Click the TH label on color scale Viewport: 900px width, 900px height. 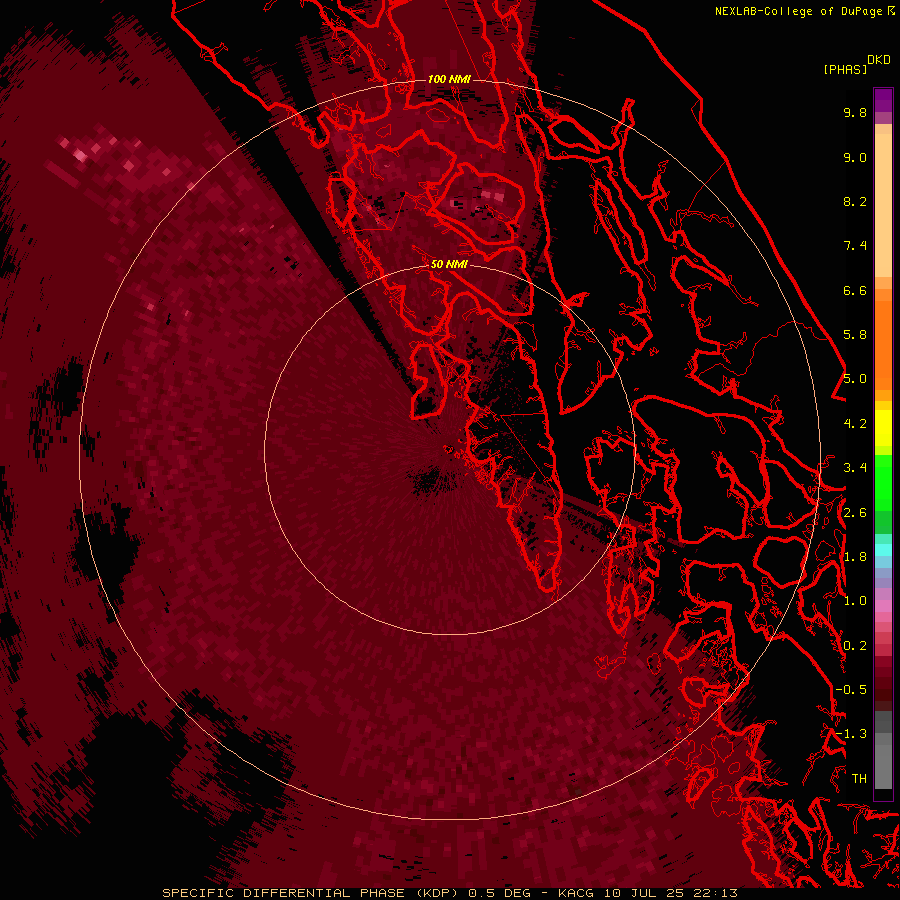coord(859,779)
